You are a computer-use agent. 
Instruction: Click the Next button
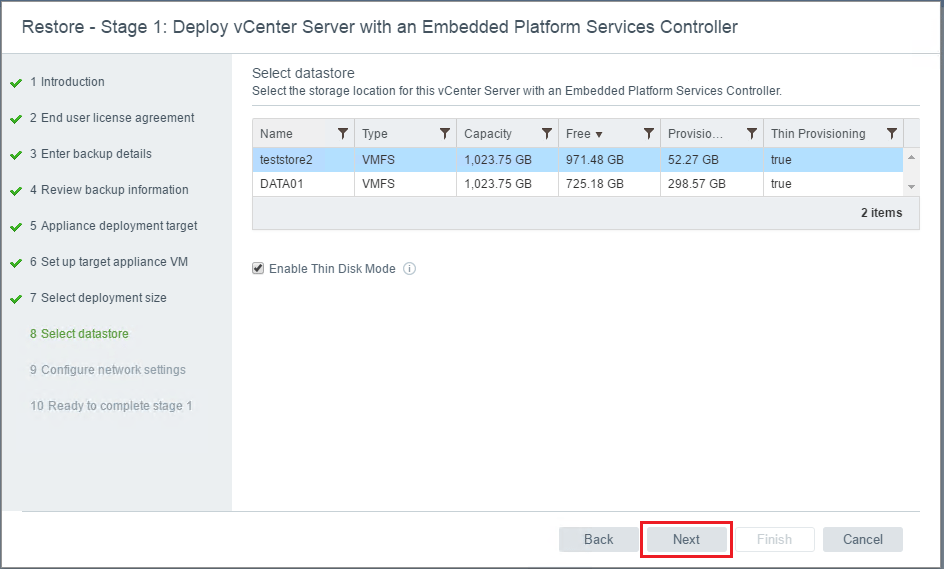pyautogui.click(x=686, y=539)
